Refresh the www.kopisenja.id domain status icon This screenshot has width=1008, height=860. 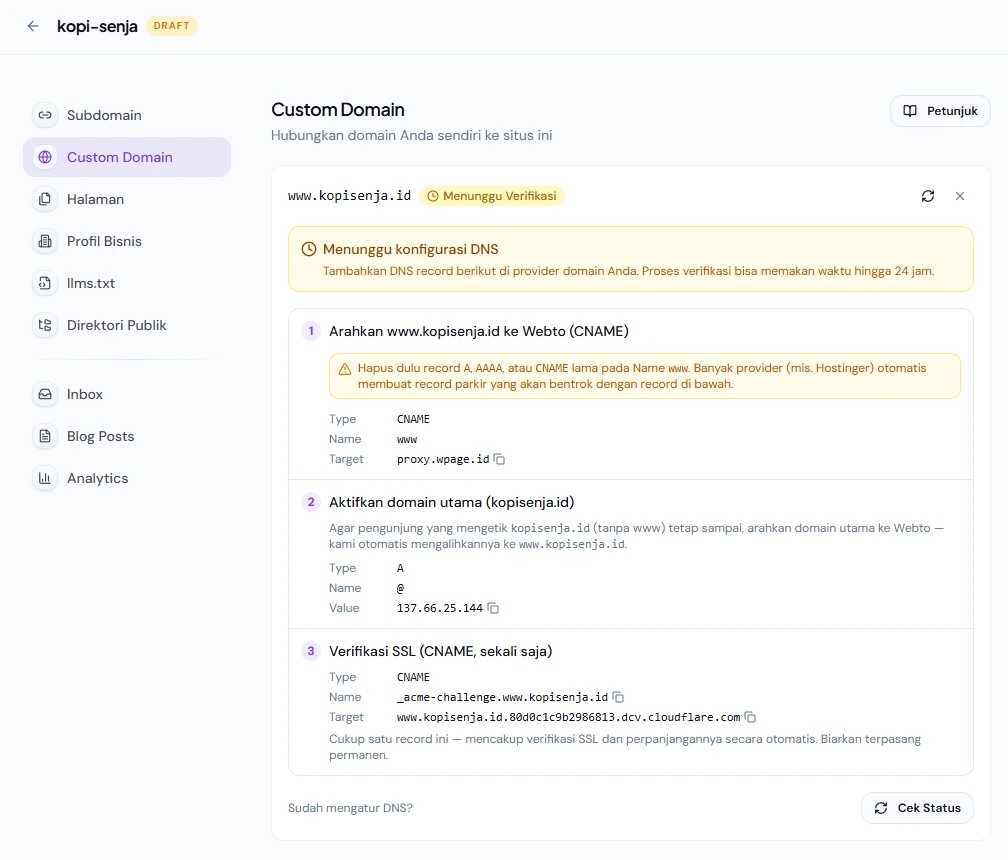tap(928, 196)
